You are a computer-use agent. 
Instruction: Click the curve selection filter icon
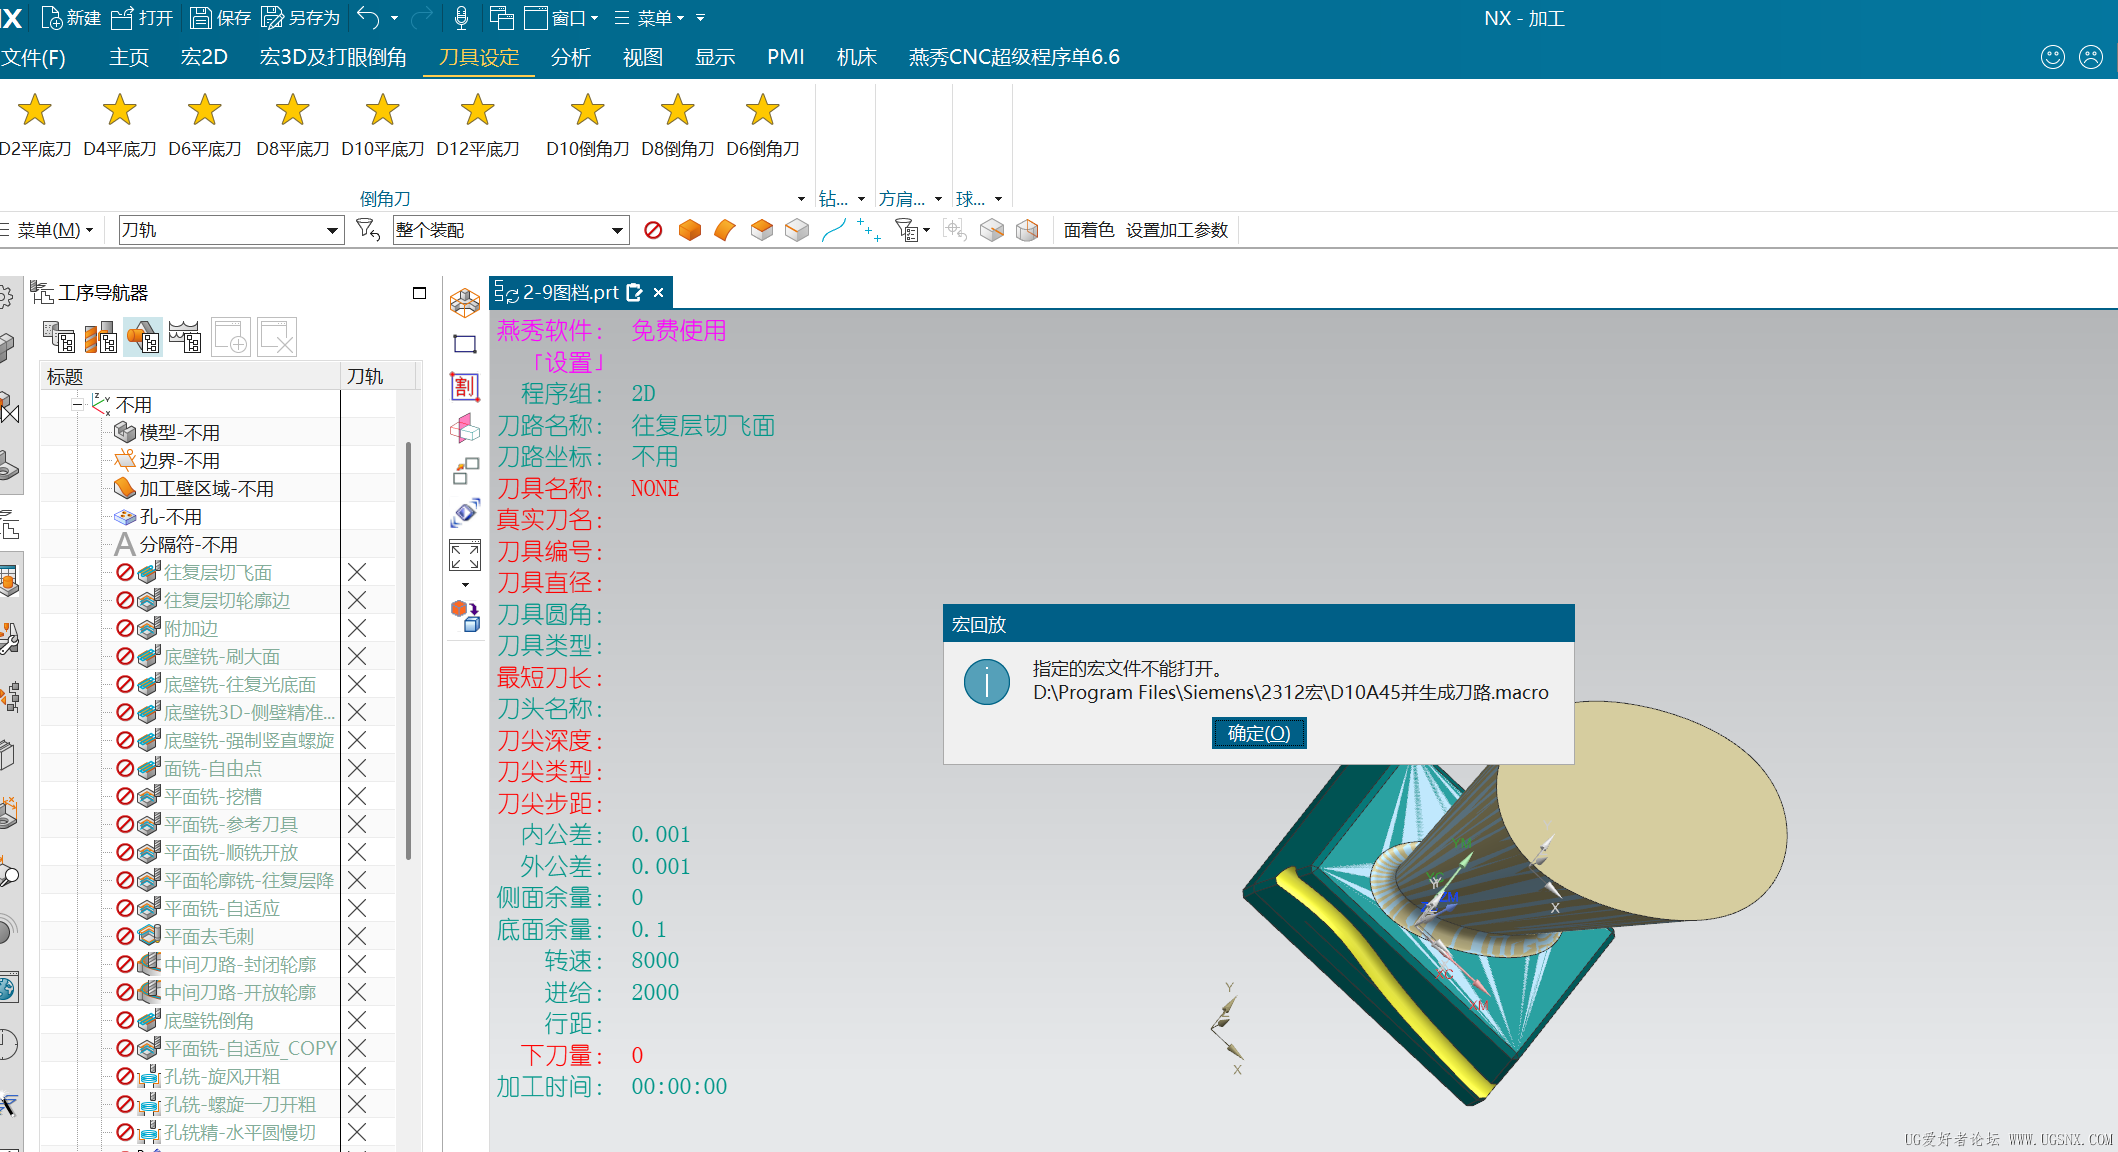coord(833,230)
